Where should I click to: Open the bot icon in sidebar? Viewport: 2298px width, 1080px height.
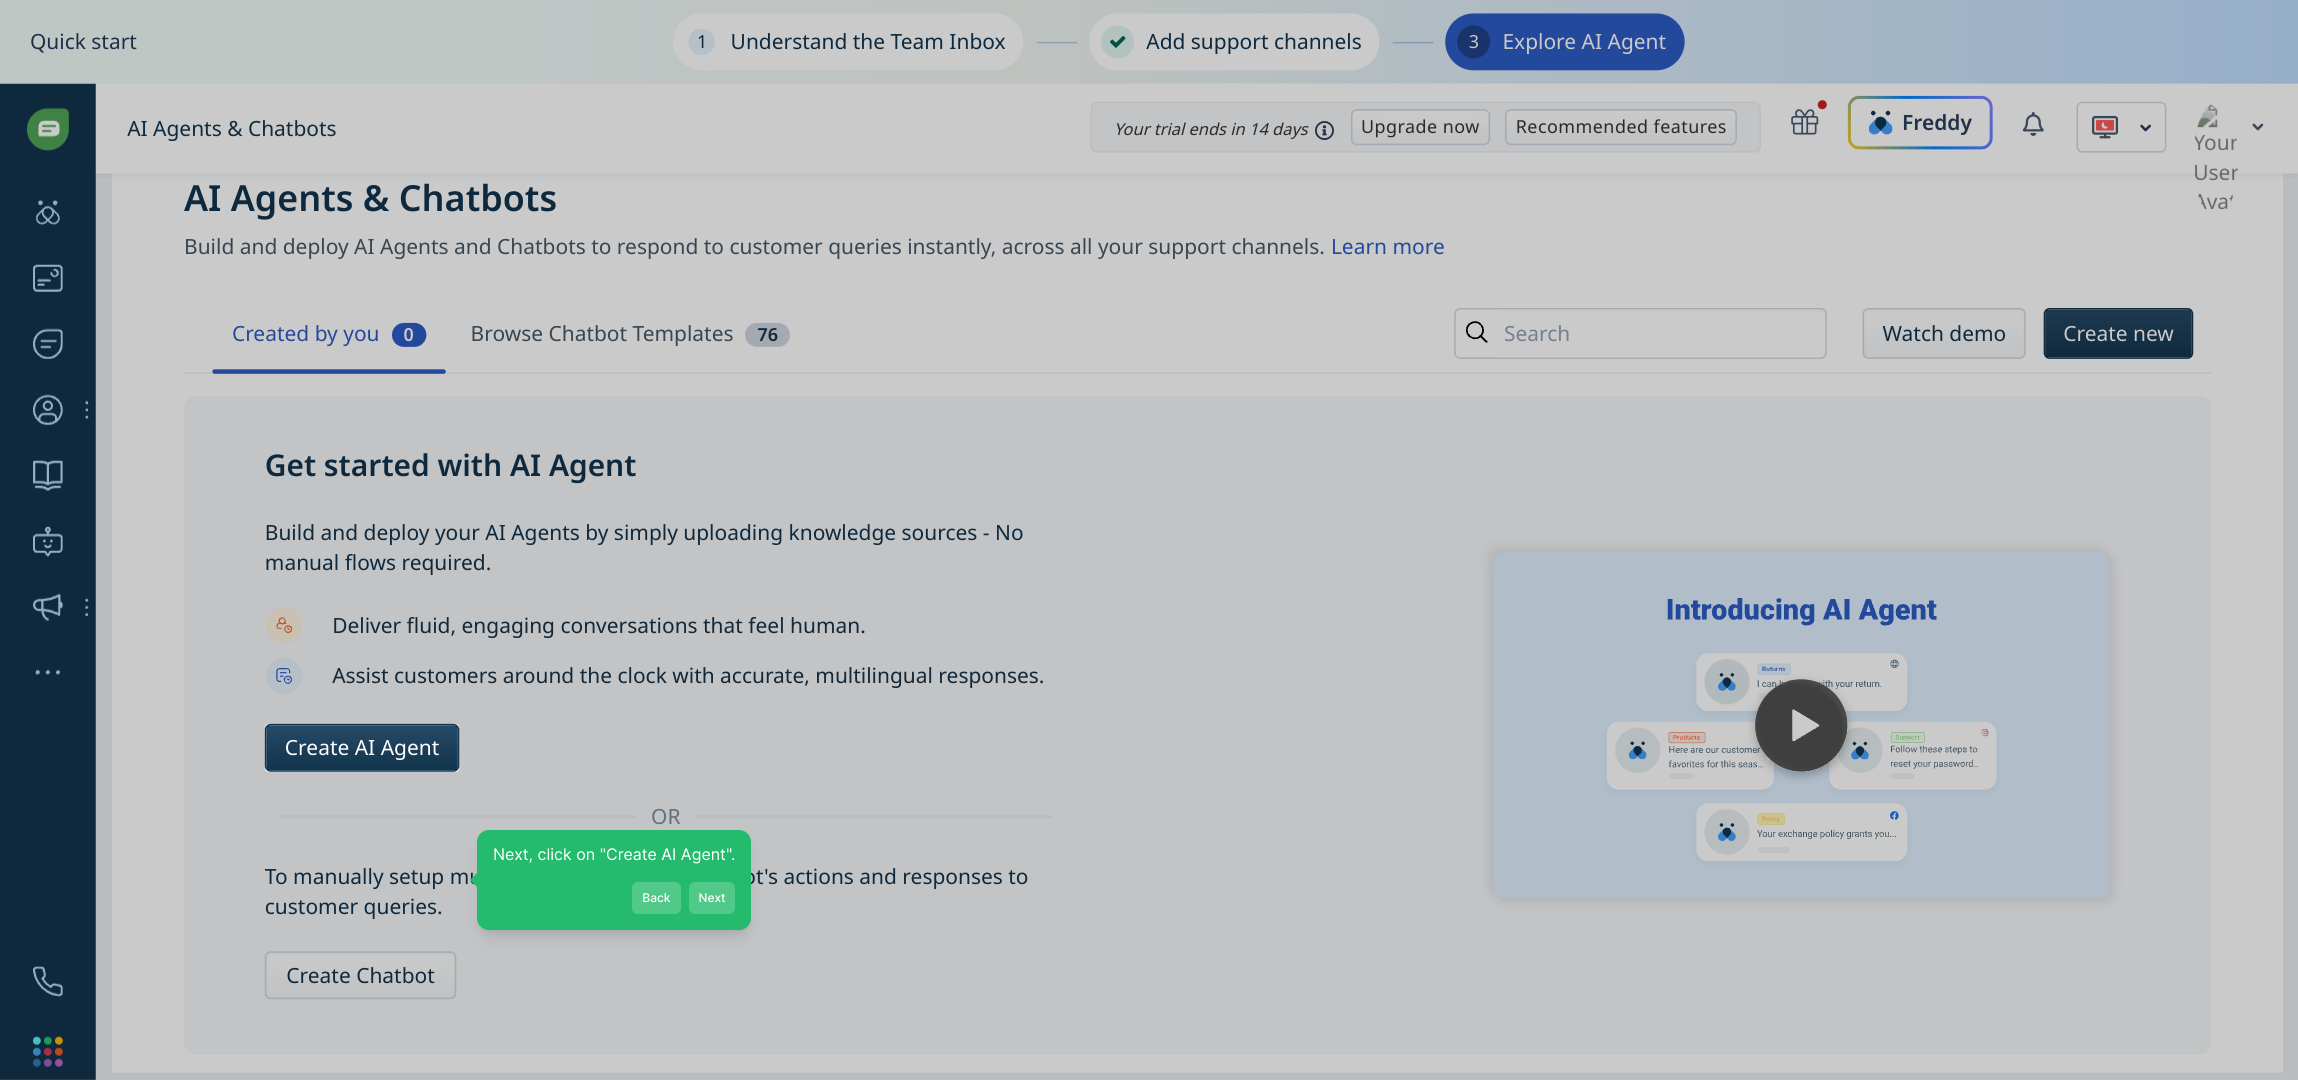pos(47,542)
